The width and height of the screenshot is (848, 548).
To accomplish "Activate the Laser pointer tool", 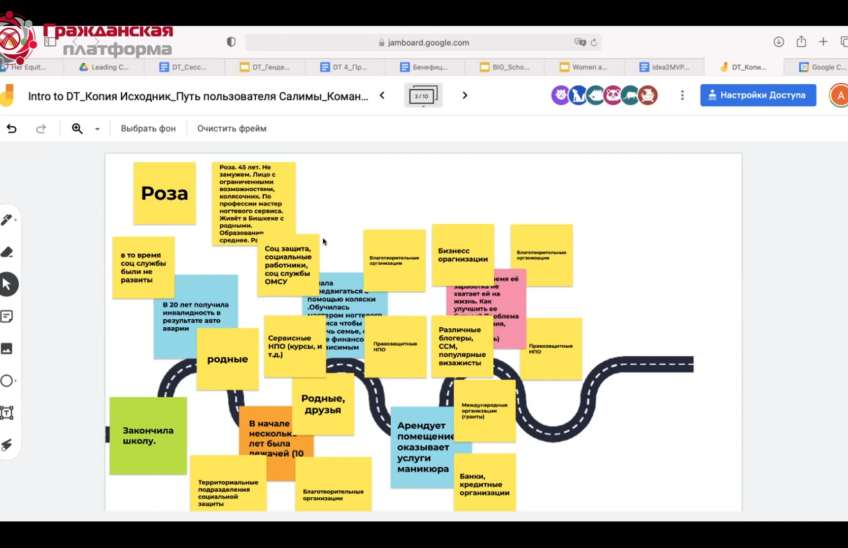I will click(x=8, y=444).
